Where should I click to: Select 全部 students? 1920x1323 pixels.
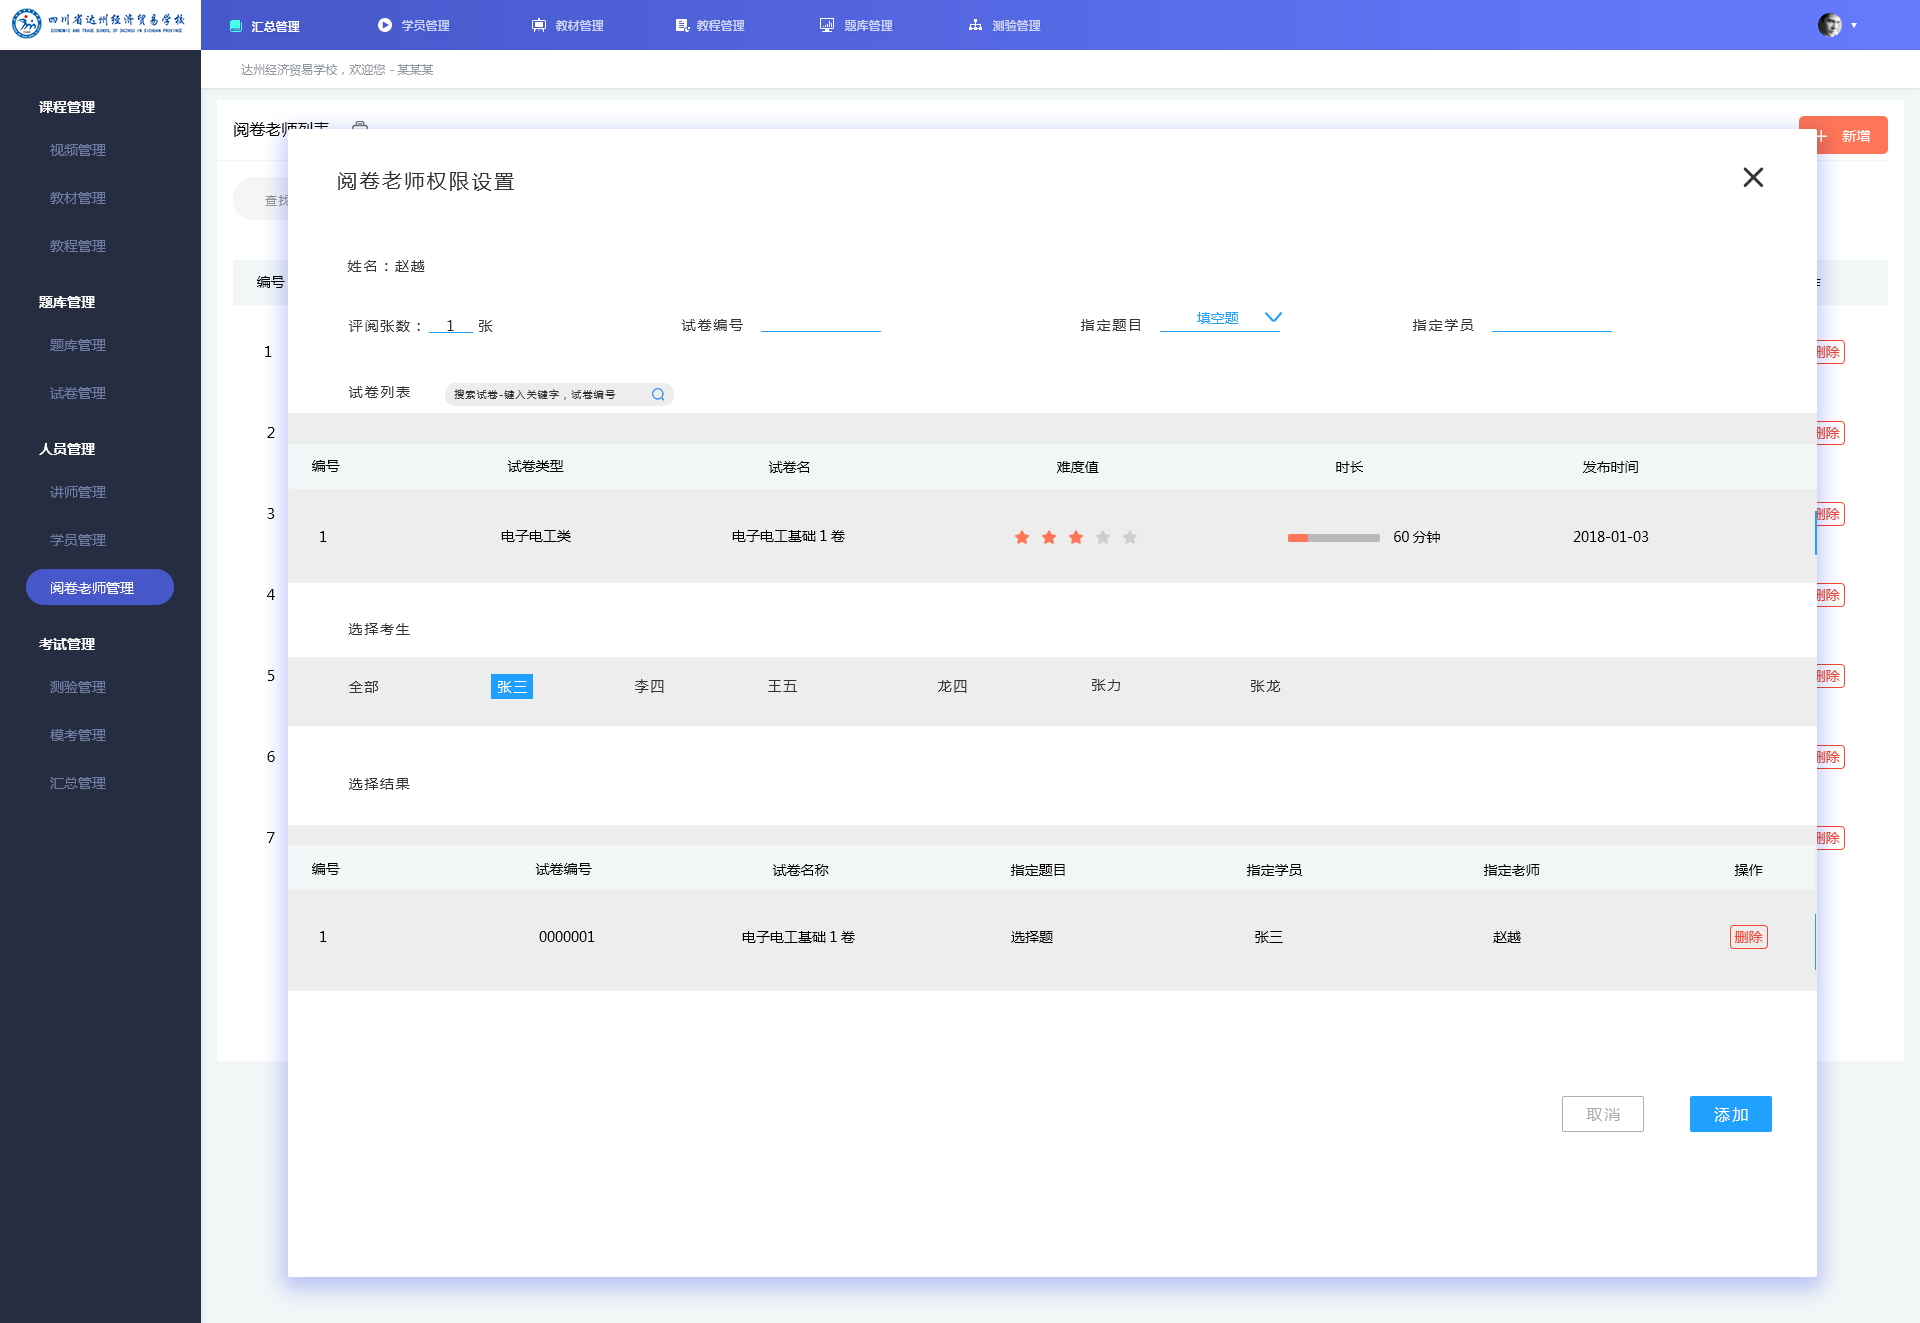[363, 687]
